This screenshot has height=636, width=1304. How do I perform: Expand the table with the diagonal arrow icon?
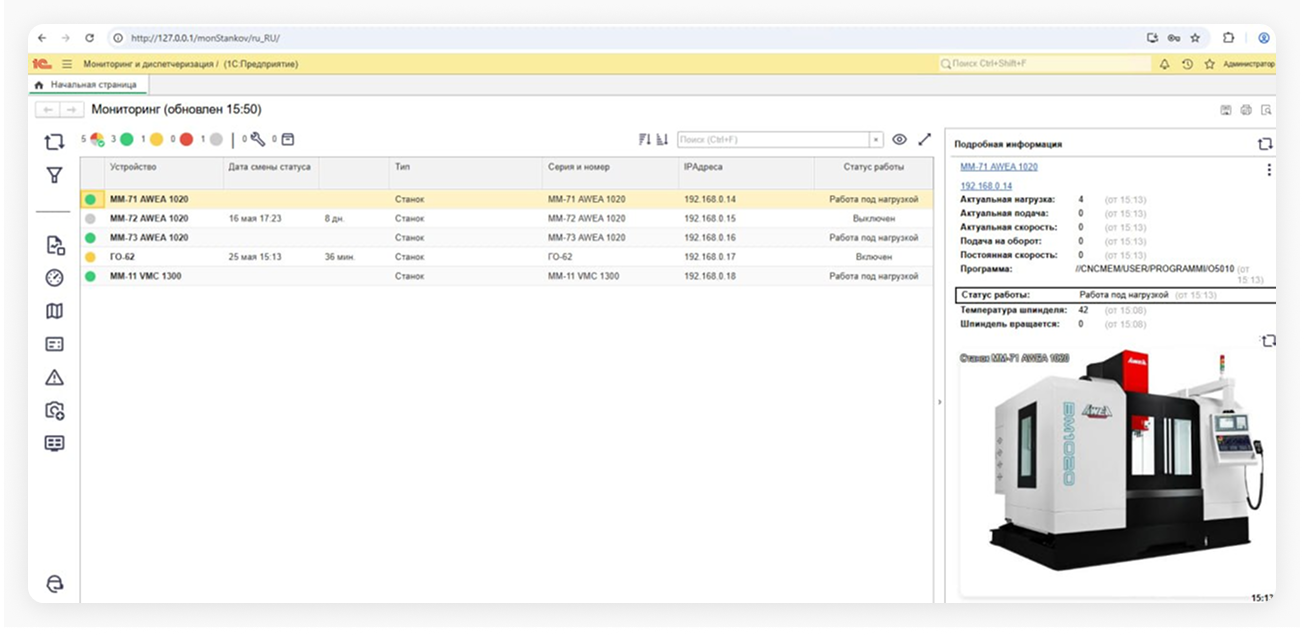coord(925,140)
